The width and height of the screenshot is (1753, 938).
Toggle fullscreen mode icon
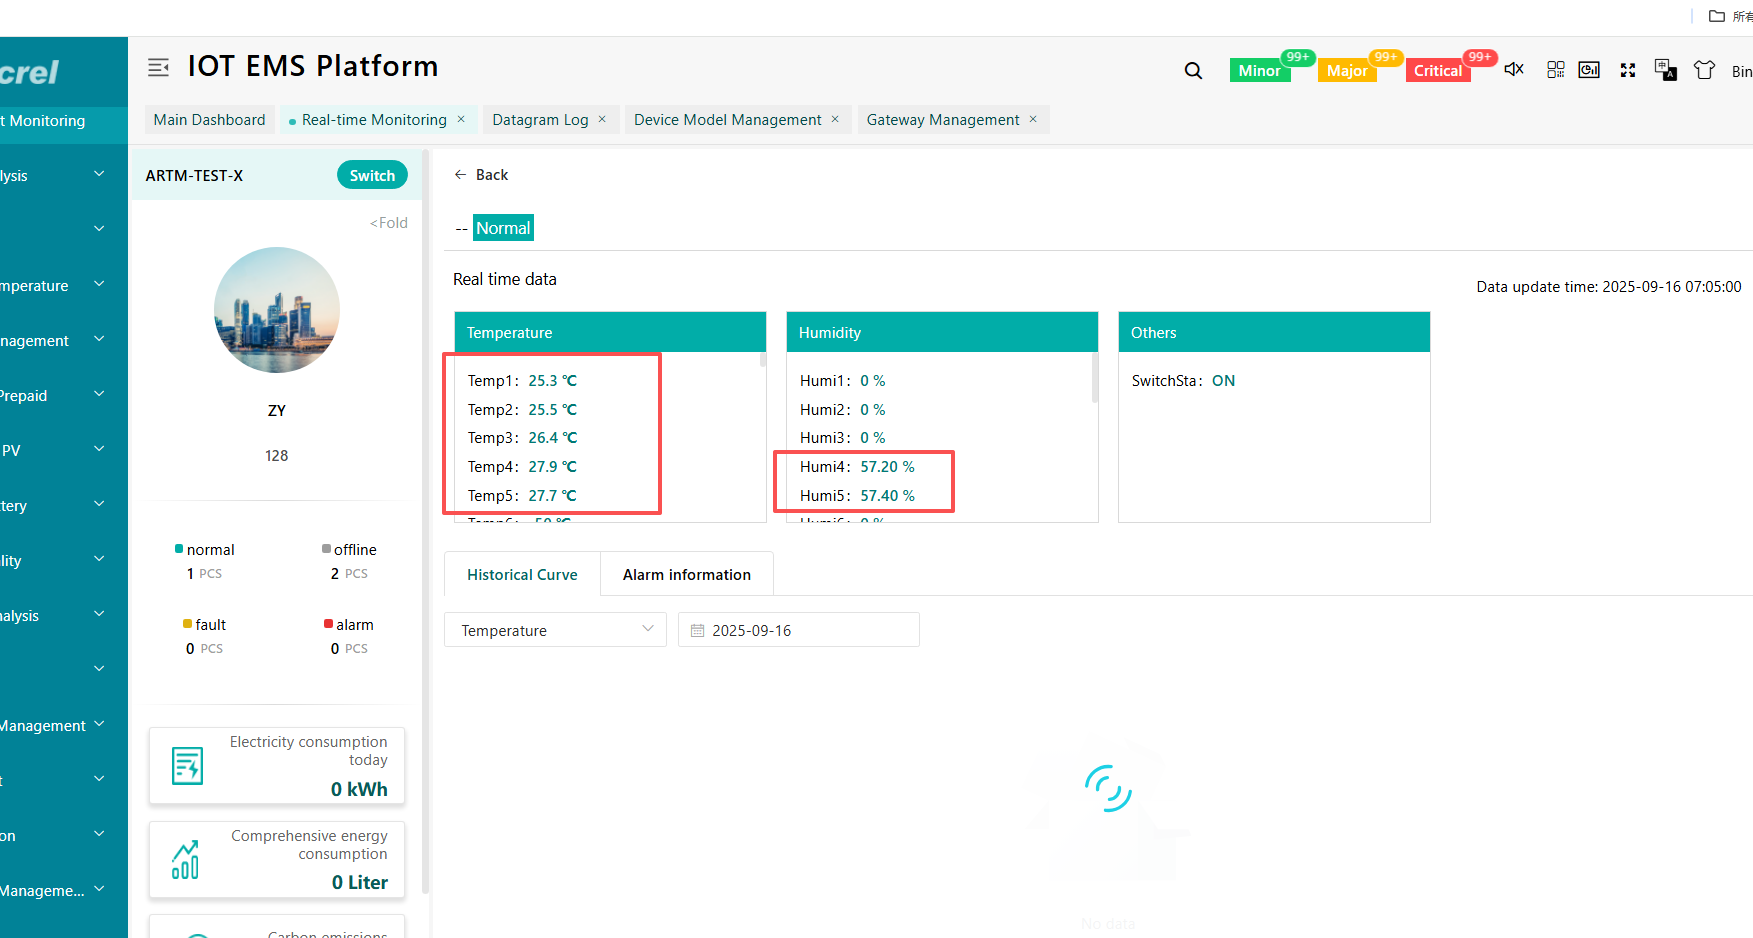coord(1628,70)
